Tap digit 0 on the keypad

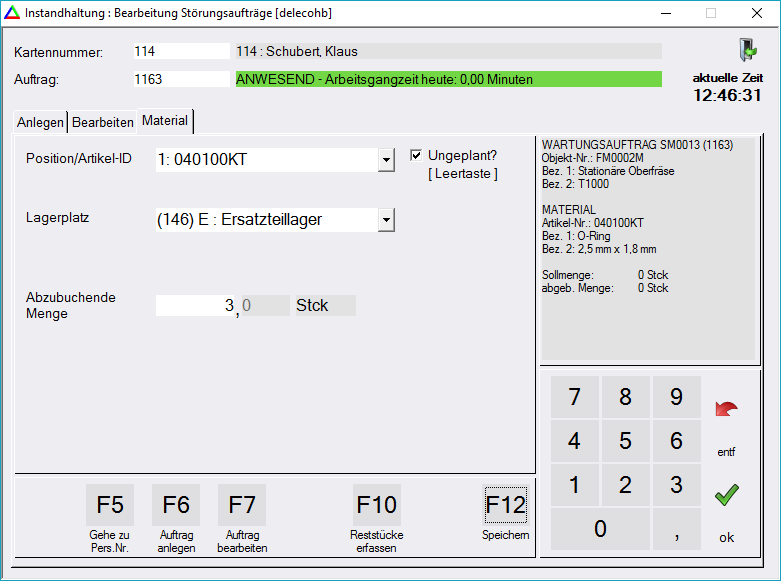tap(600, 529)
